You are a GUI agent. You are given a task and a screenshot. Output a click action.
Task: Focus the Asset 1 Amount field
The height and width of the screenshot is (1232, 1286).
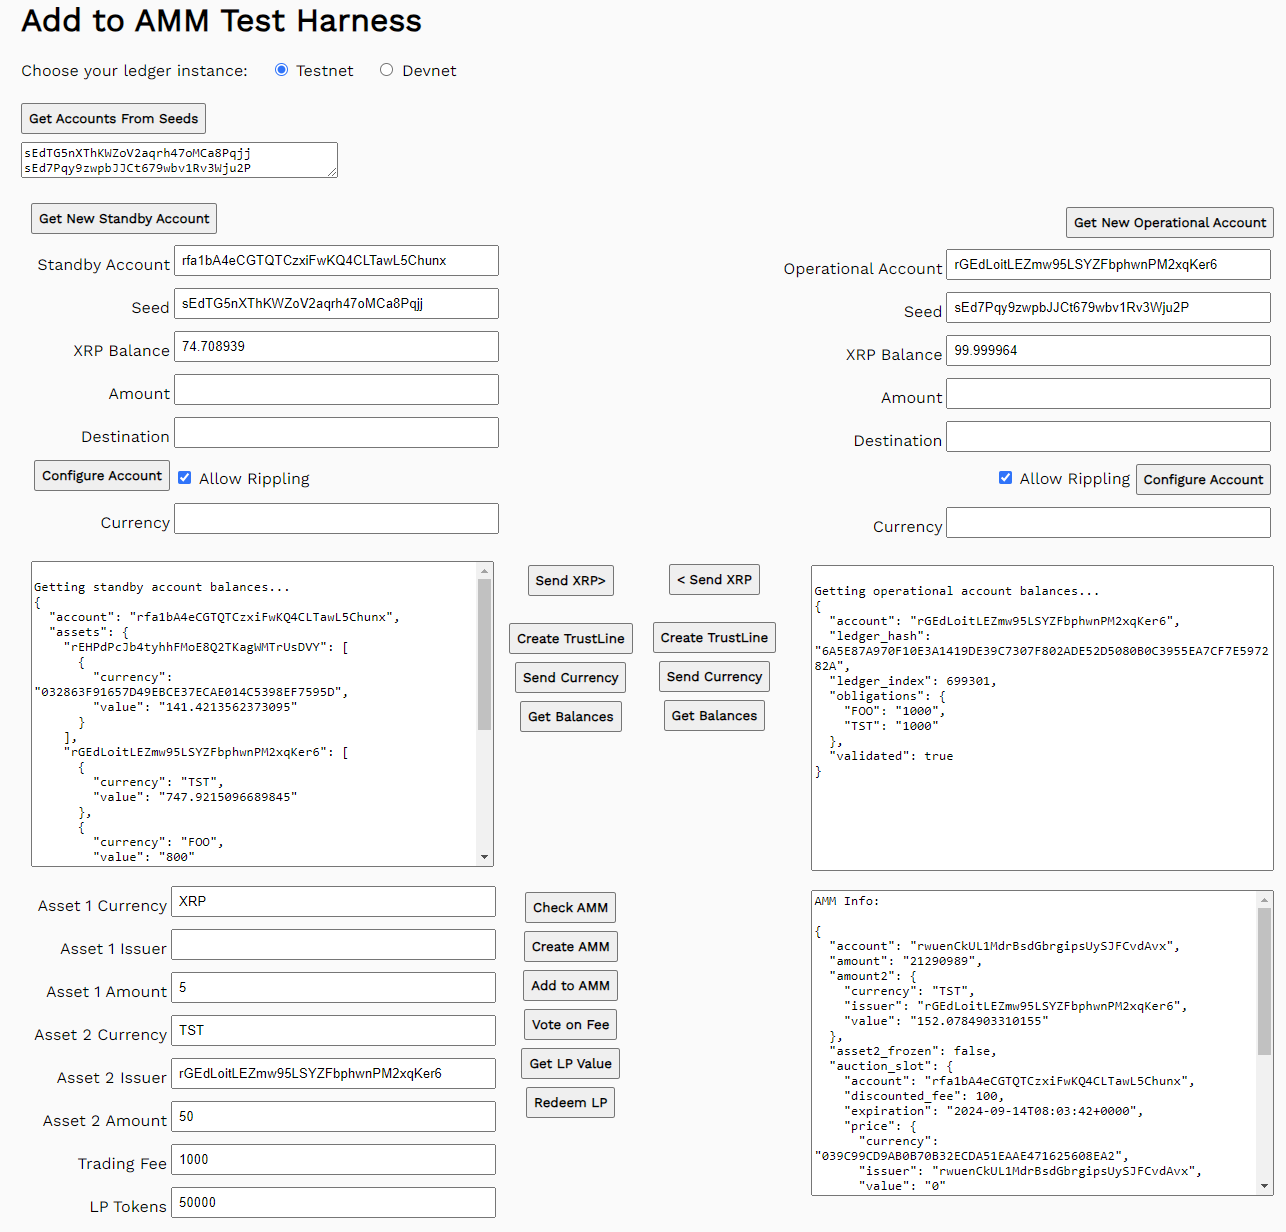pos(333,987)
